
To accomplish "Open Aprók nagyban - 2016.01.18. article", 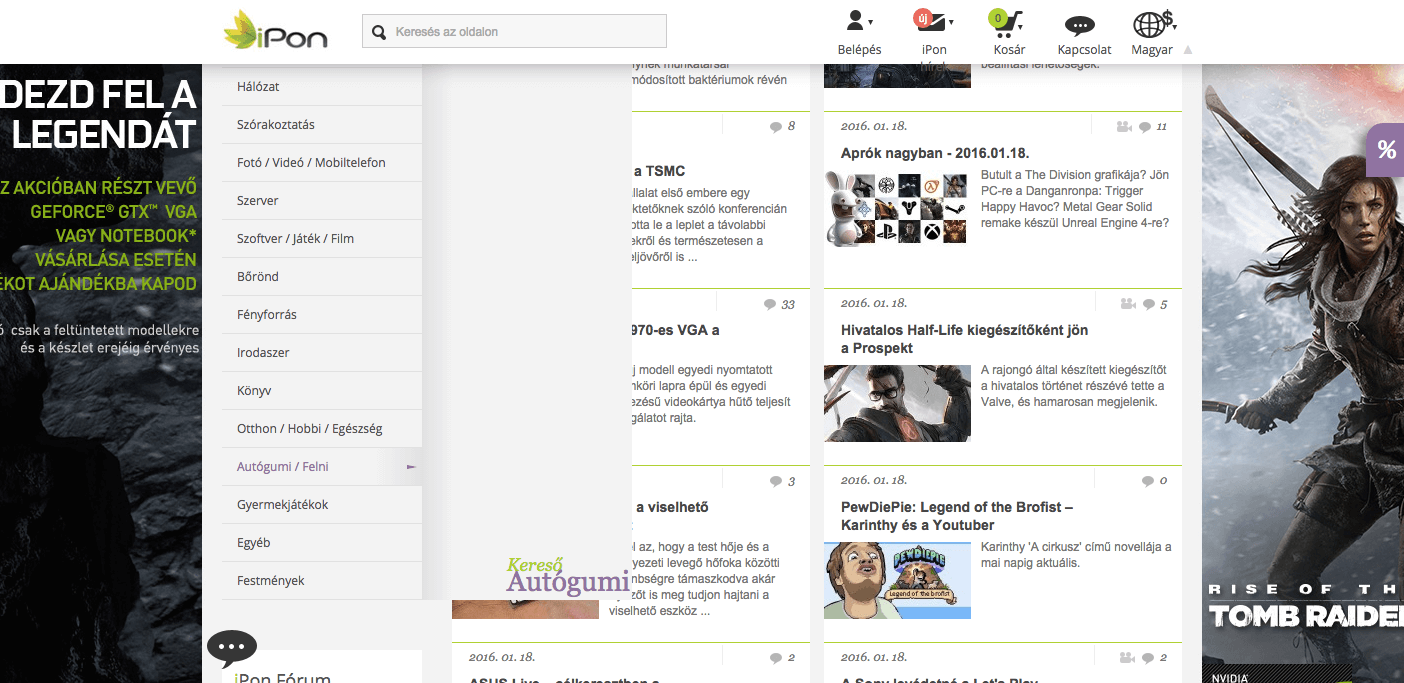I will [935, 153].
